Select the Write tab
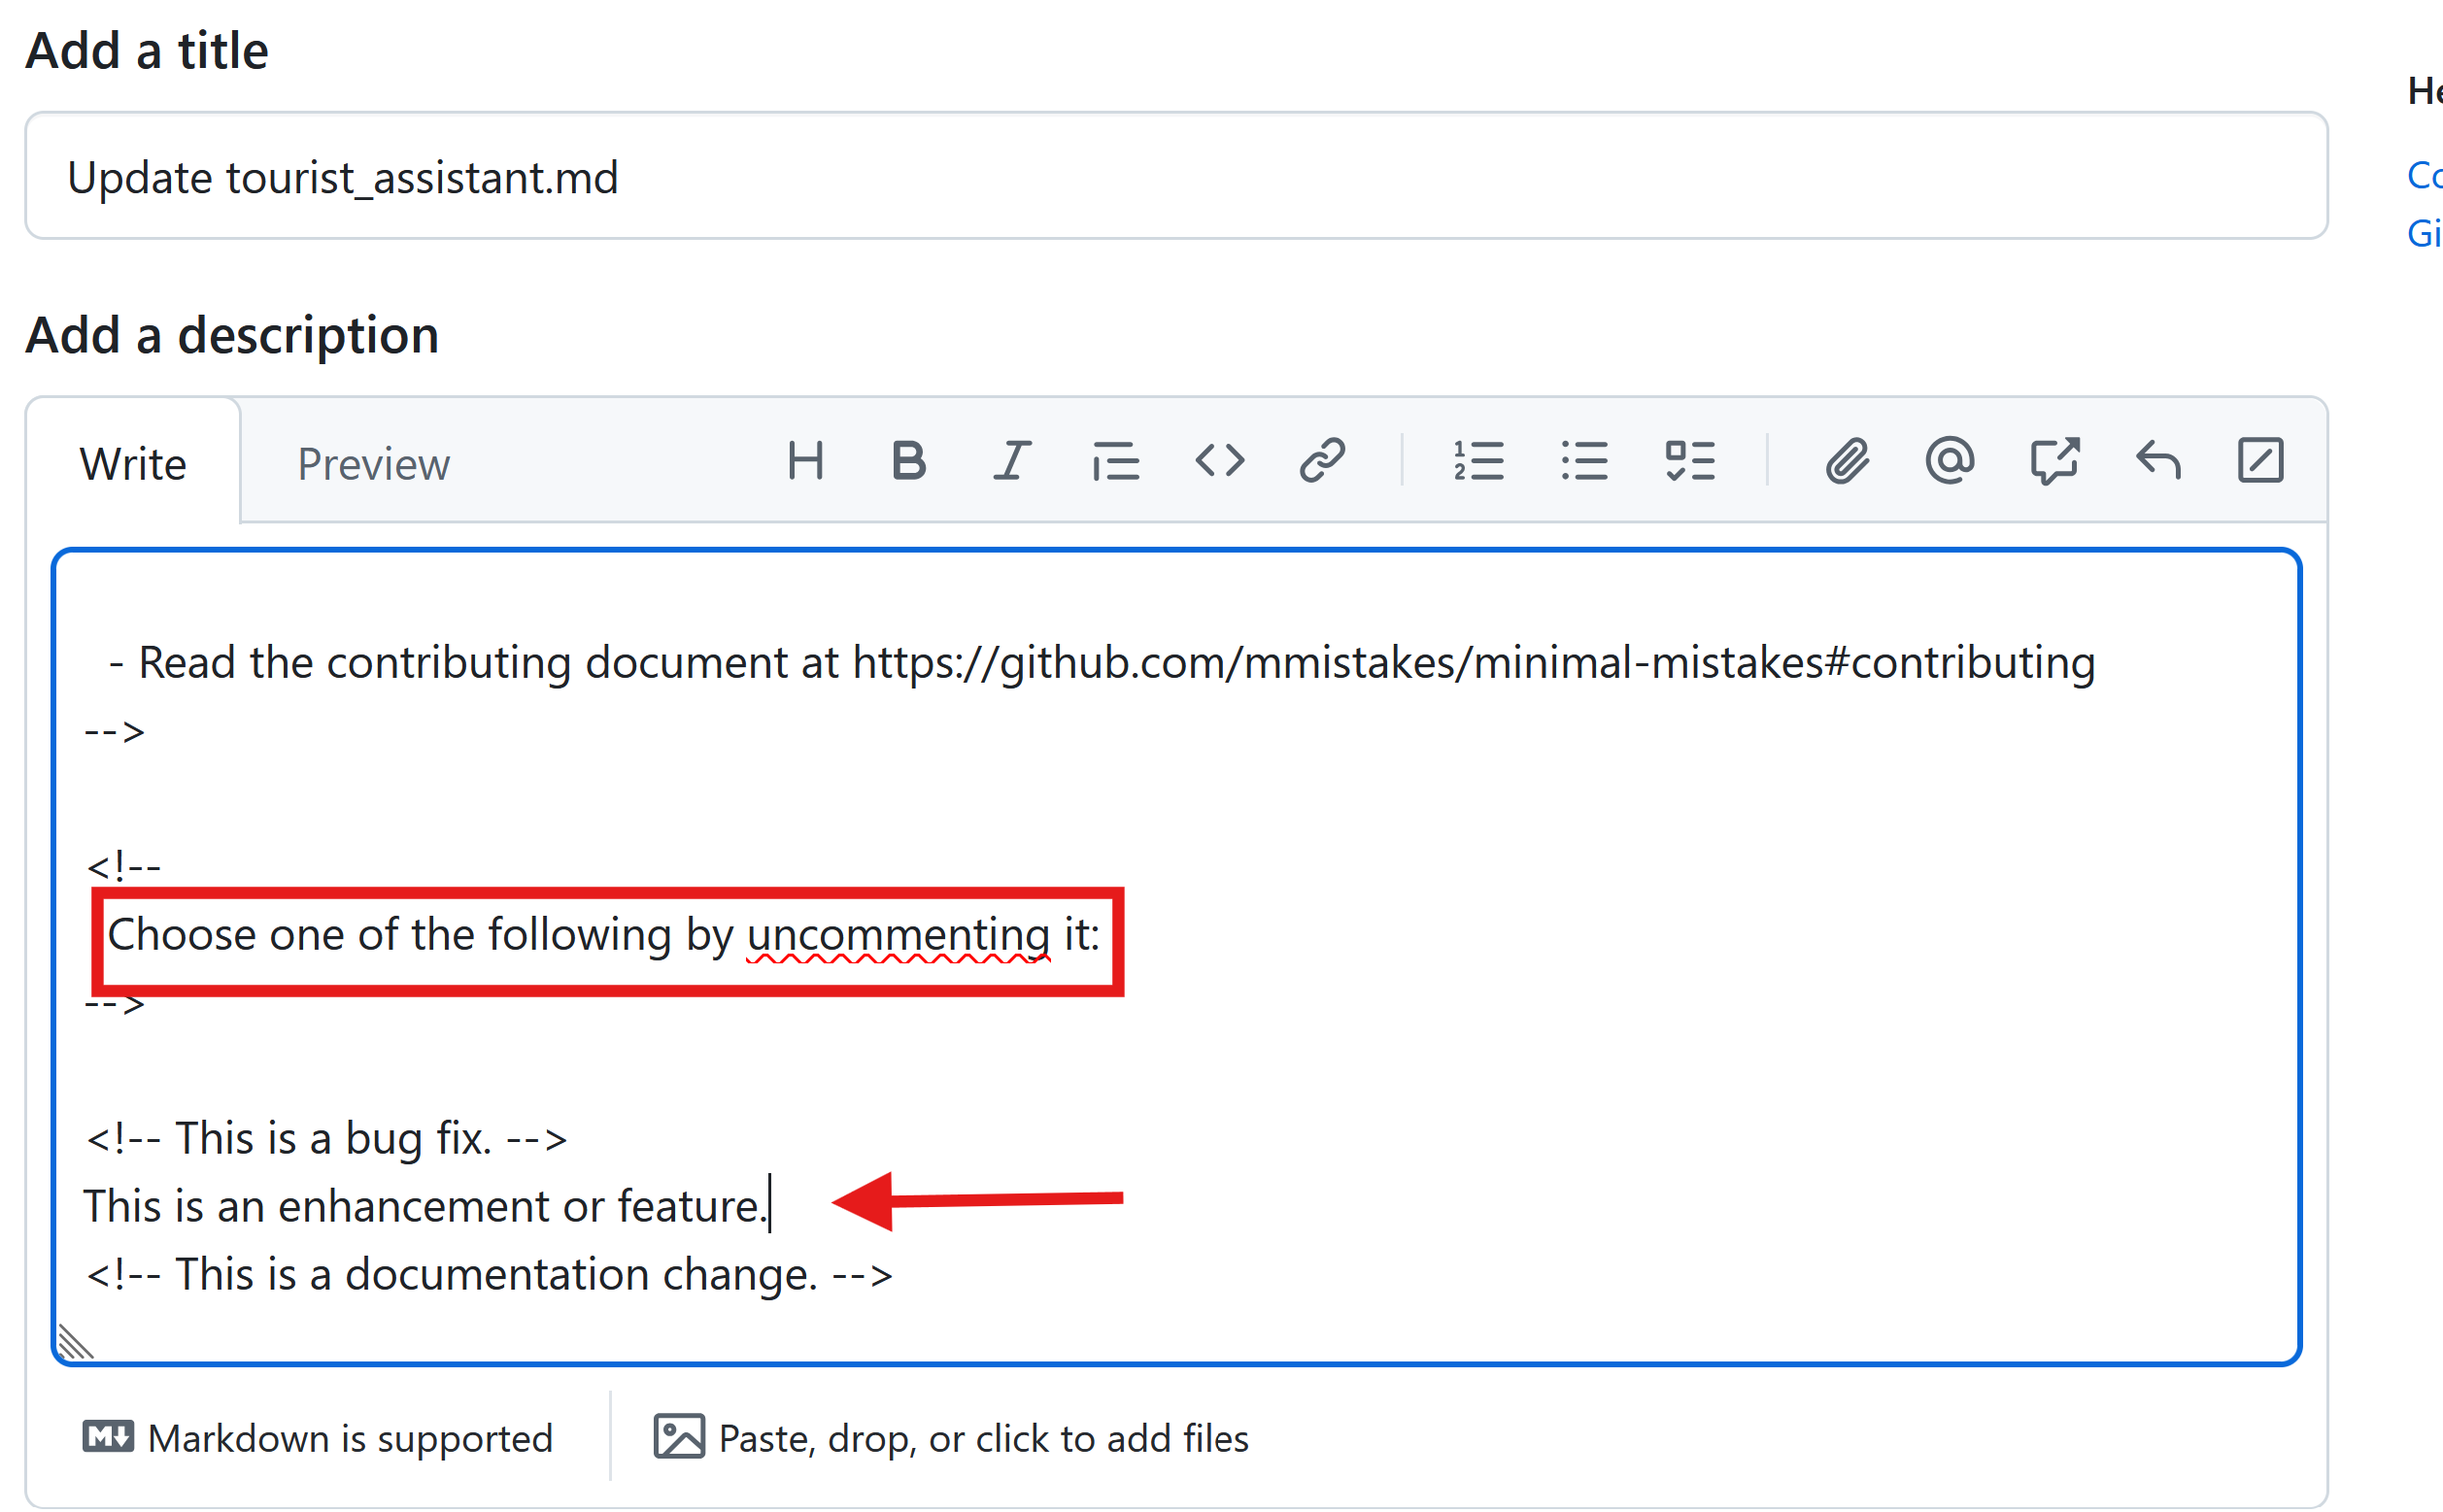2443x1512 pixels. (x=133, y=465)
